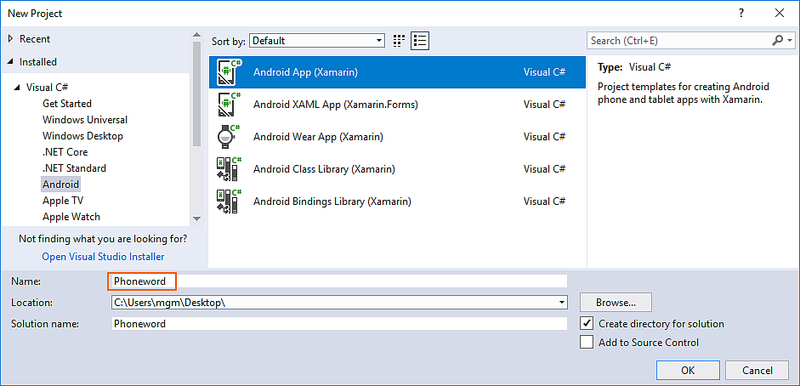
Task: Open the dialog help question mark
Action: click(741, 13)
